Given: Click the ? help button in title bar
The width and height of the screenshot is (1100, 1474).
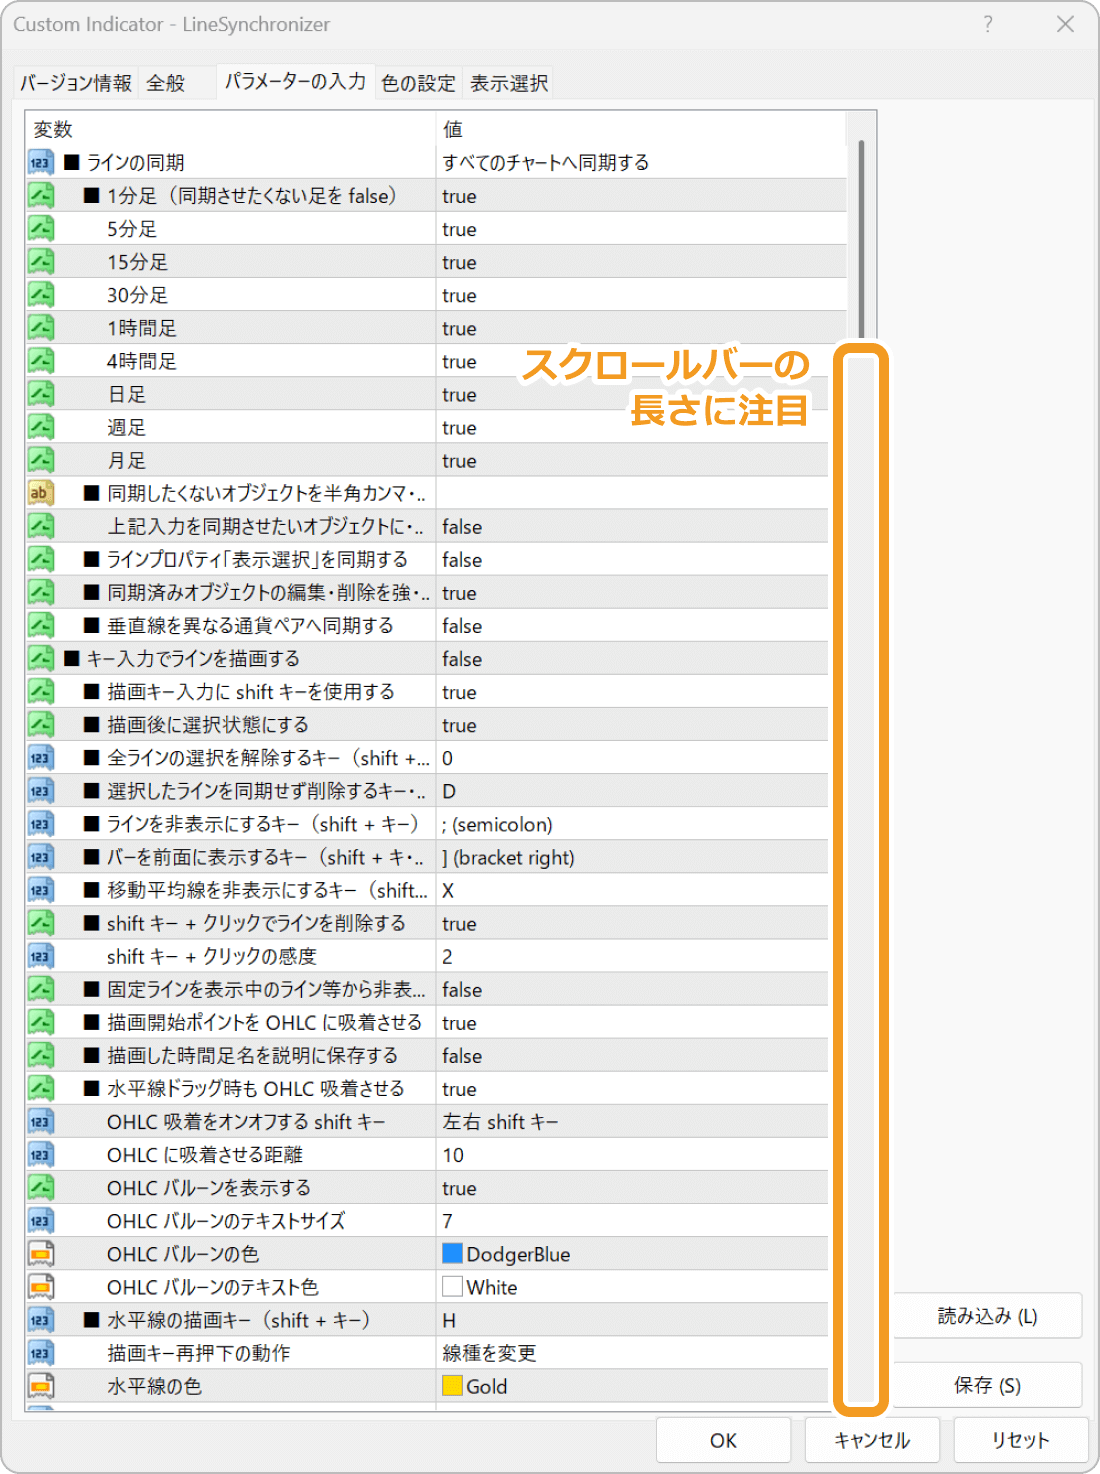Looking at the screenshot, I should point(988,24).
